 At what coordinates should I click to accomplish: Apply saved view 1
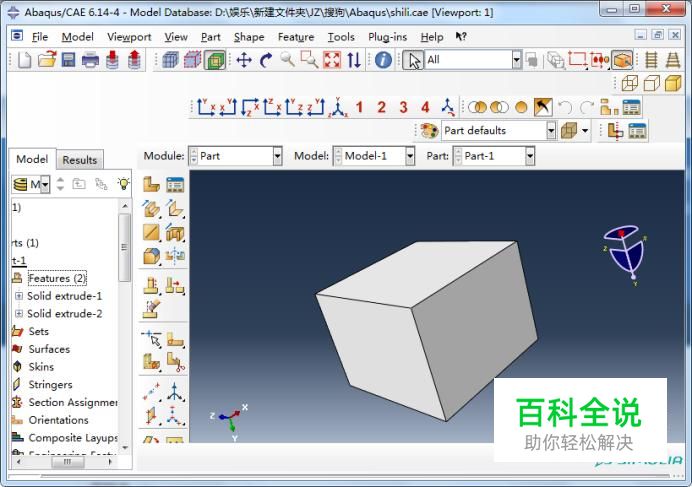[x=359, y=107]
